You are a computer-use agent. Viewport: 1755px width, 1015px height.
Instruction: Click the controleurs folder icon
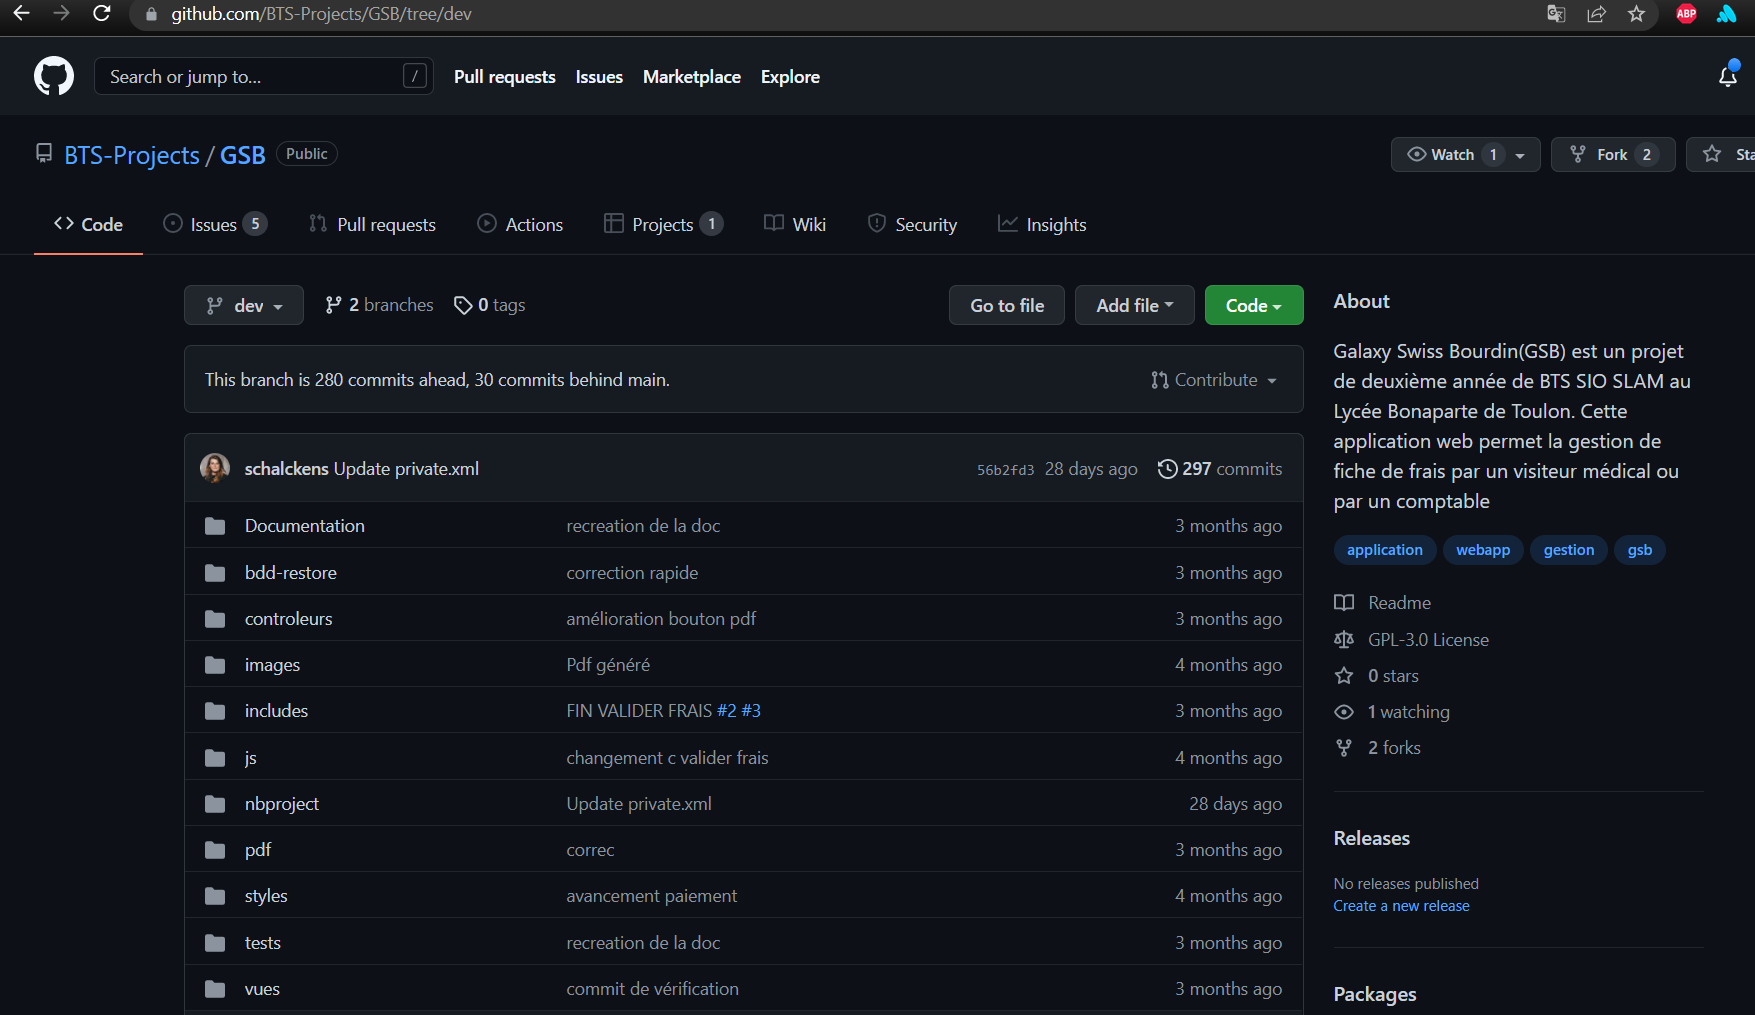215,619
